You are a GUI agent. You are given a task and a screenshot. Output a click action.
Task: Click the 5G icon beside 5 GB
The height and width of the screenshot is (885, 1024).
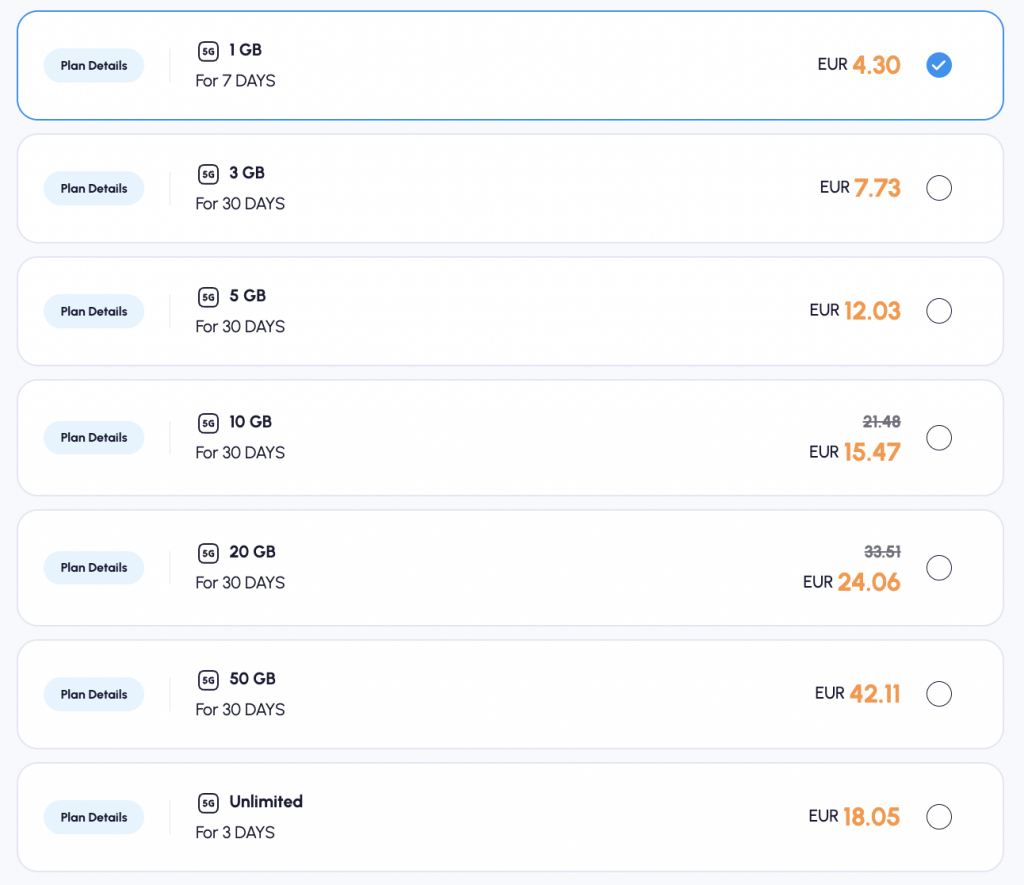[x=208, y=297]
